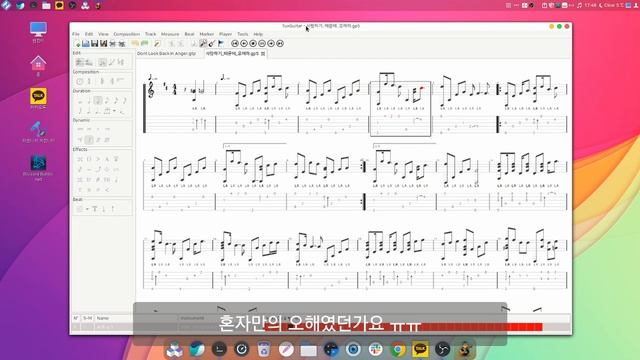The image size is (640, 360).
Task: Select the ppp dynamic
Action: click(x=80, y=129)
